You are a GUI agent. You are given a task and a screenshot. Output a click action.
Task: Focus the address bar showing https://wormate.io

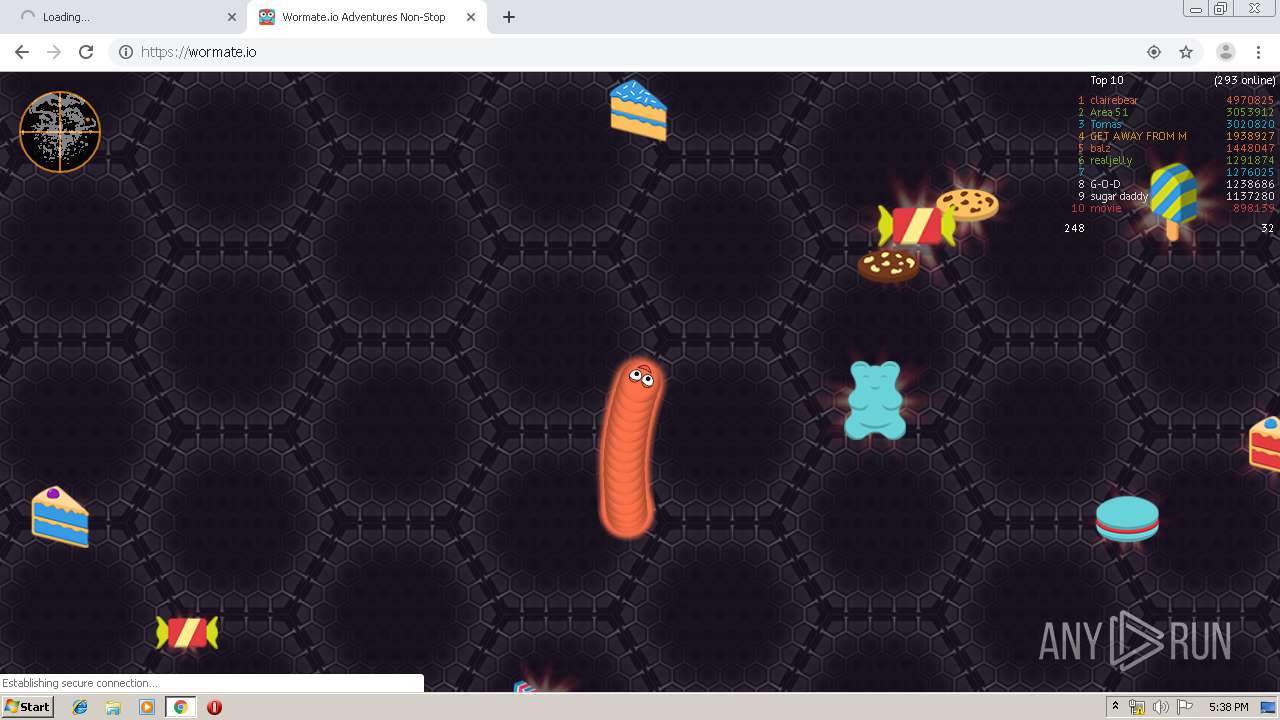(x=640, y=52)
